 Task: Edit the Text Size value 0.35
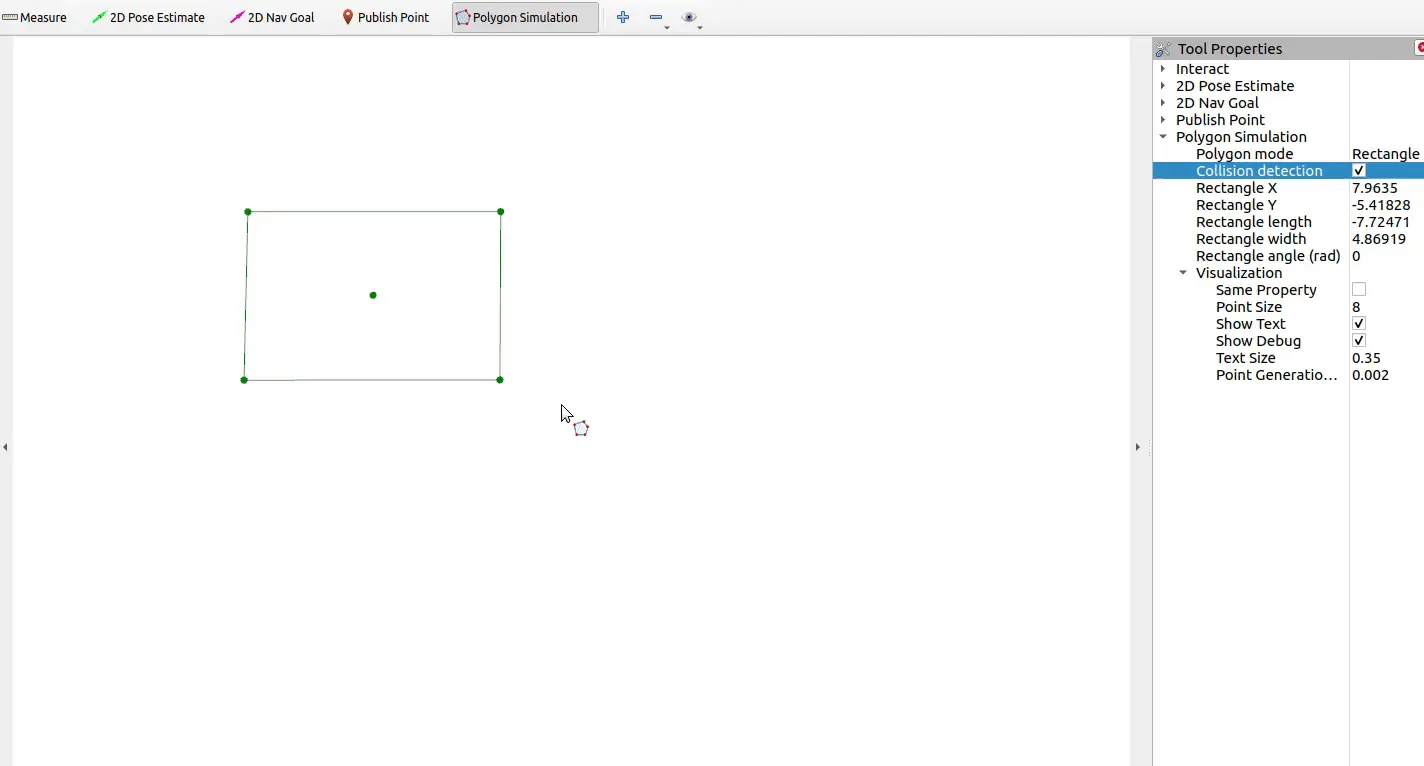(x=1387, y=358)
